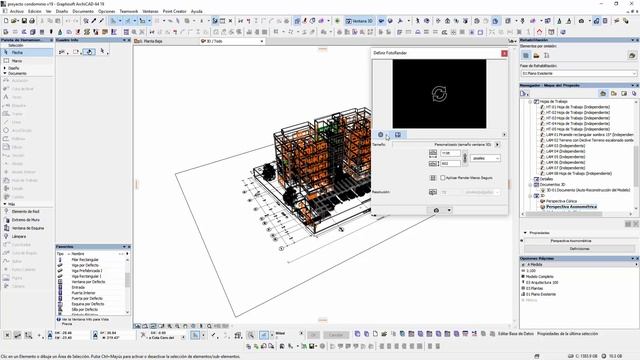The image size is (640, 360).
Task: Select the Flecha arrow tool
Action: point(27,53)
